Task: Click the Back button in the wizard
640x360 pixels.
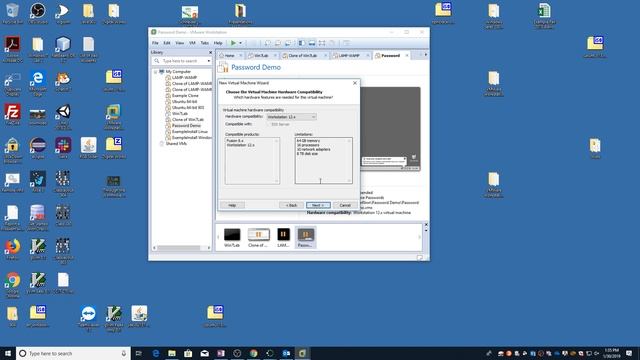Action: click(x=291, y=205)
